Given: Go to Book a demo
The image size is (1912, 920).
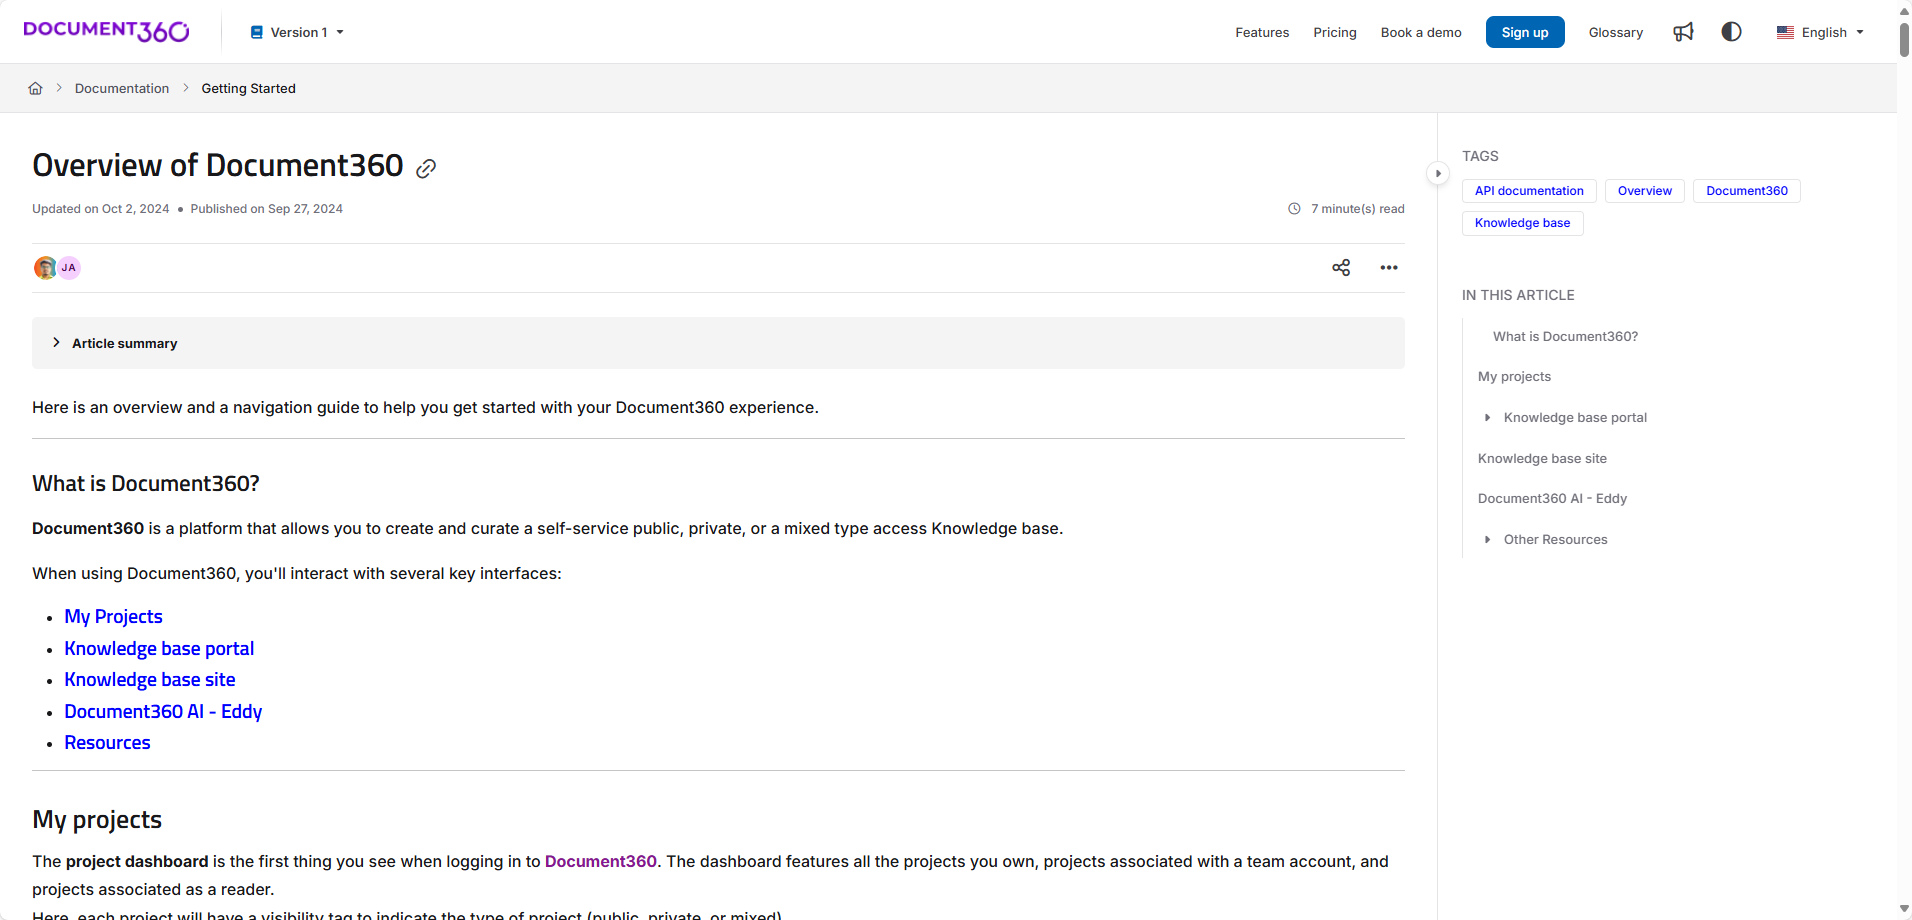Looking at the screenshot, I should pyautogui.click(x=1421, y=32).
